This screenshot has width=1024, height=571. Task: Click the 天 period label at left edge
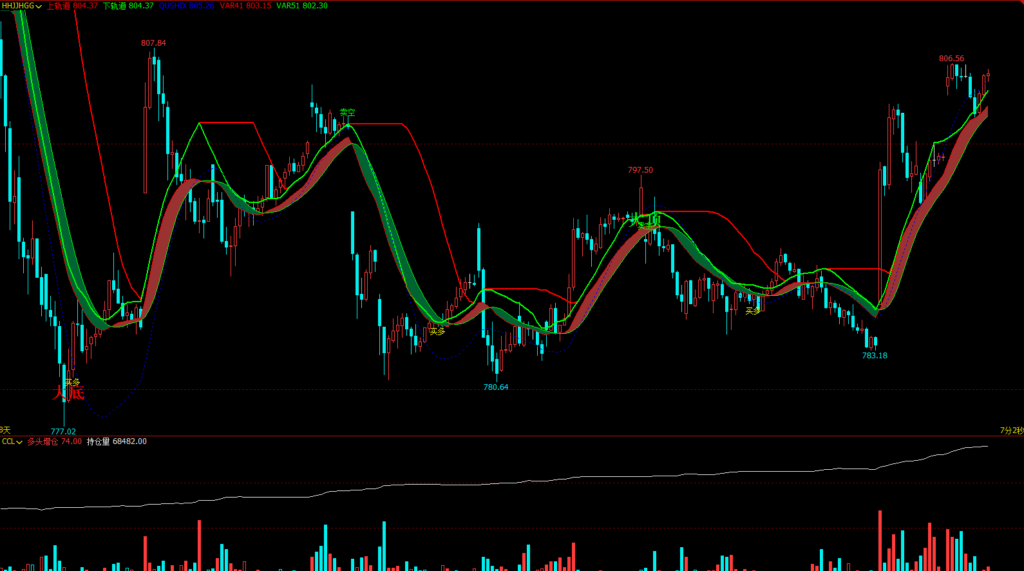pos(4,430)
